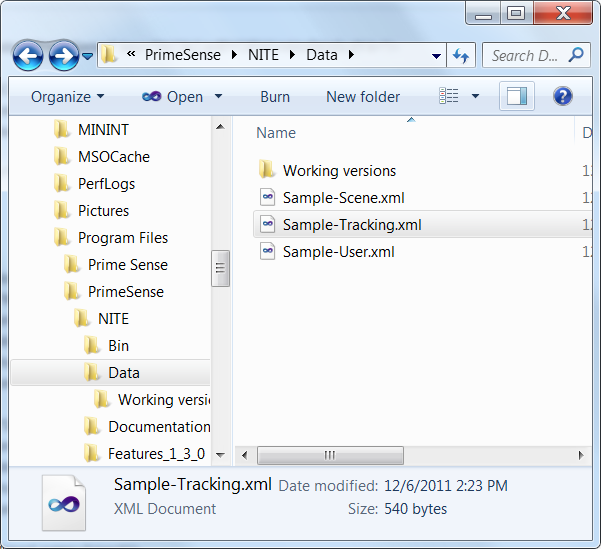Click the New folder button

point(363,97)
